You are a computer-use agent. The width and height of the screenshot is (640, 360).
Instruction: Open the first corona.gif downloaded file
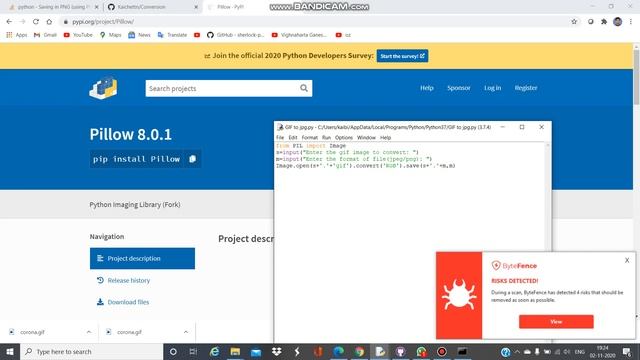[32, 332]
